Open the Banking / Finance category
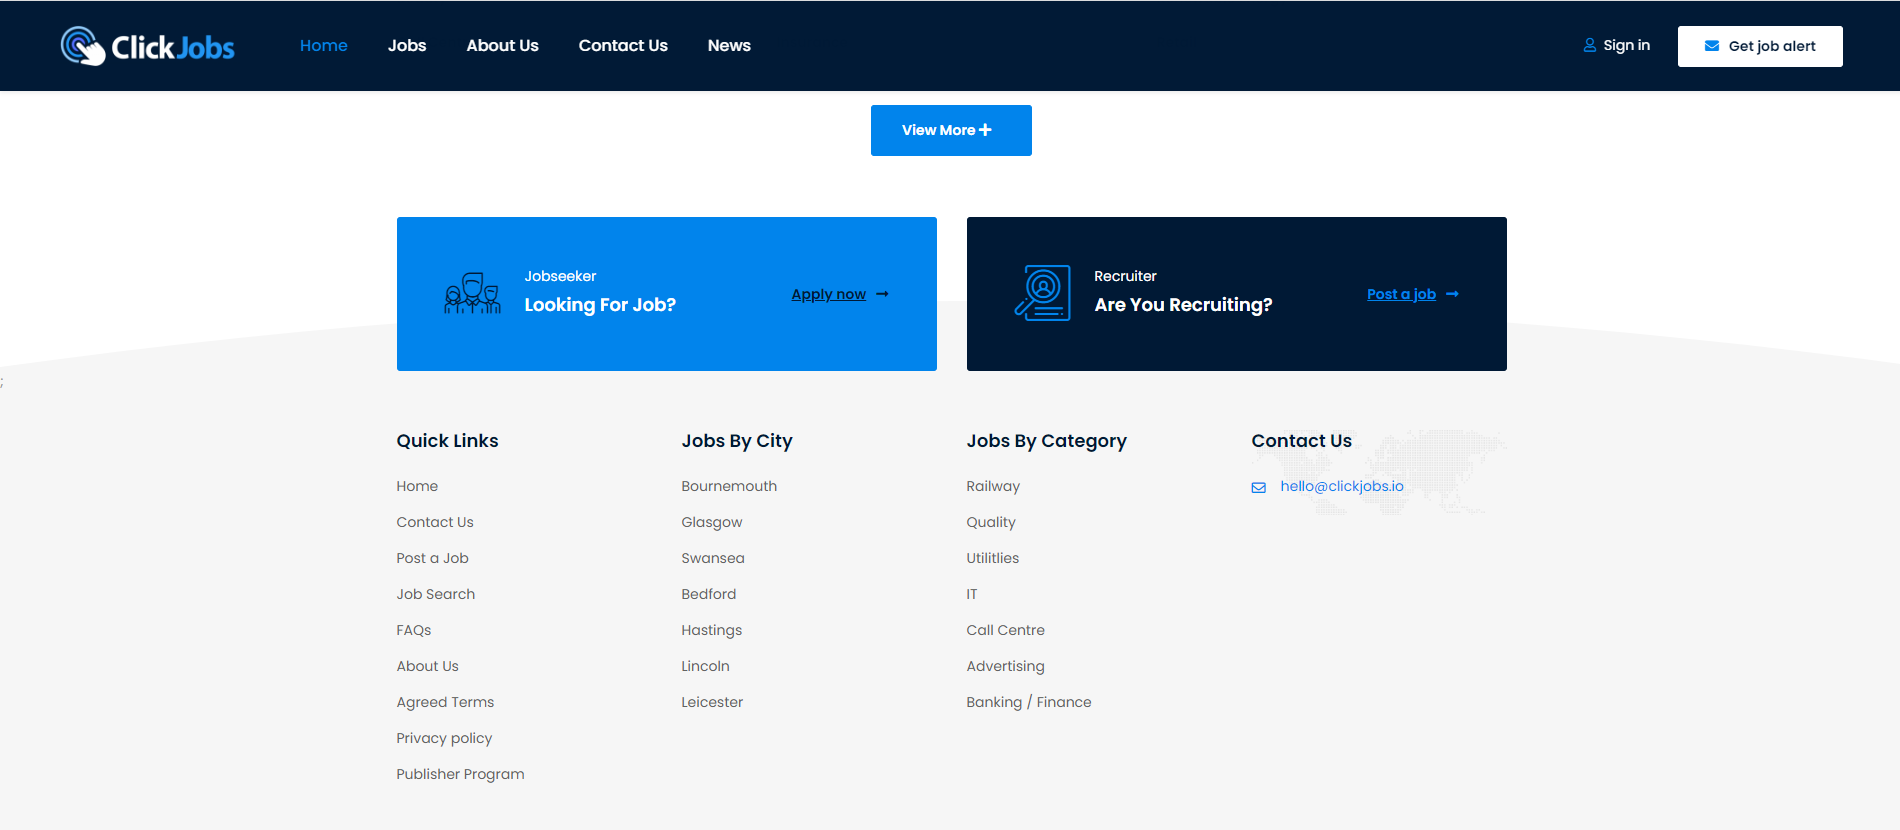 (x=1028, y=702)
